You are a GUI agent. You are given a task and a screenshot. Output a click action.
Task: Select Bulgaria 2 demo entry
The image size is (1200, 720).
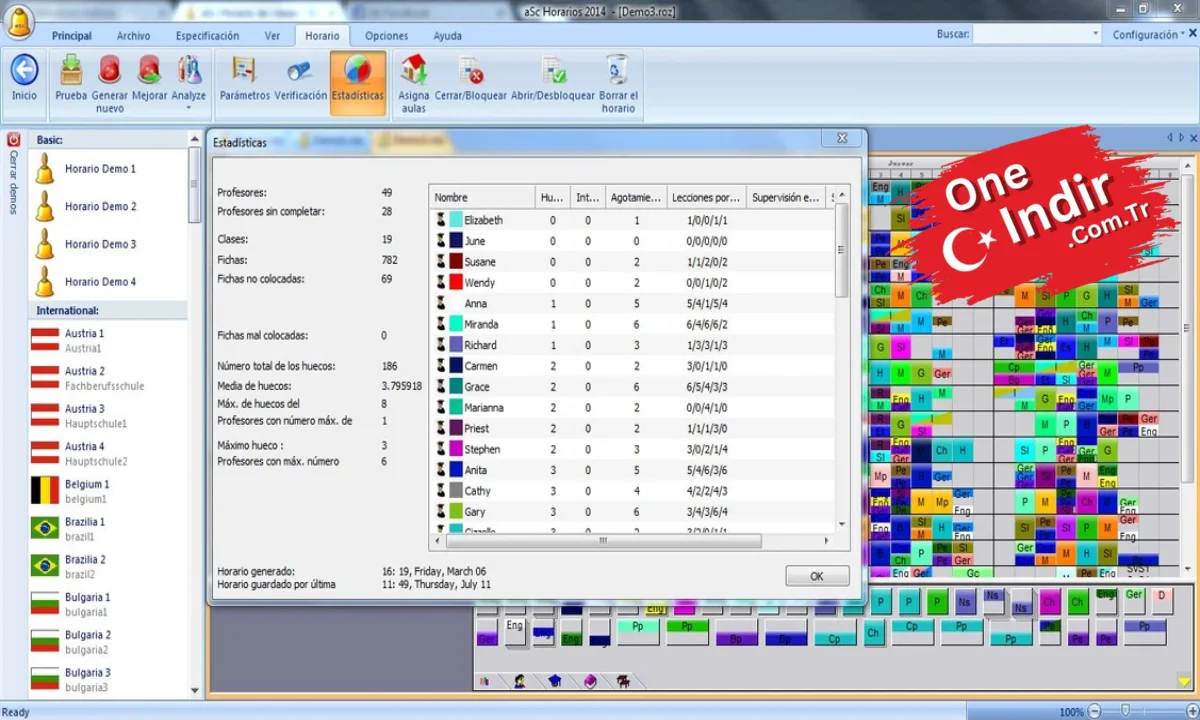click(108, 642)
